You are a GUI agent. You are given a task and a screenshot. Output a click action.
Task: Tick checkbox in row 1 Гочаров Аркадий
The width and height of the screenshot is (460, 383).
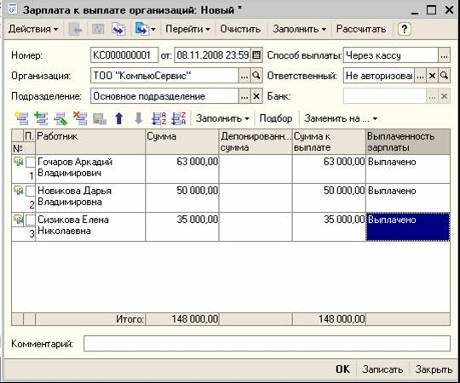[x=30, y=162]
